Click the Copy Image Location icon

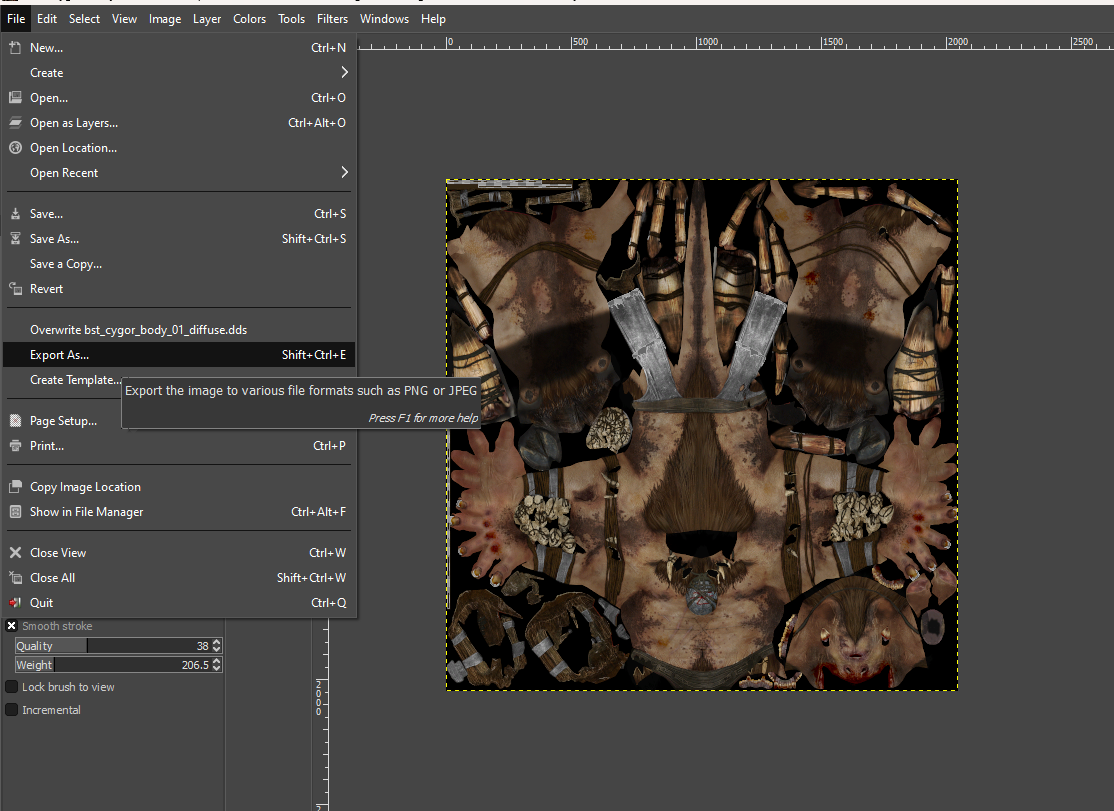15,486
